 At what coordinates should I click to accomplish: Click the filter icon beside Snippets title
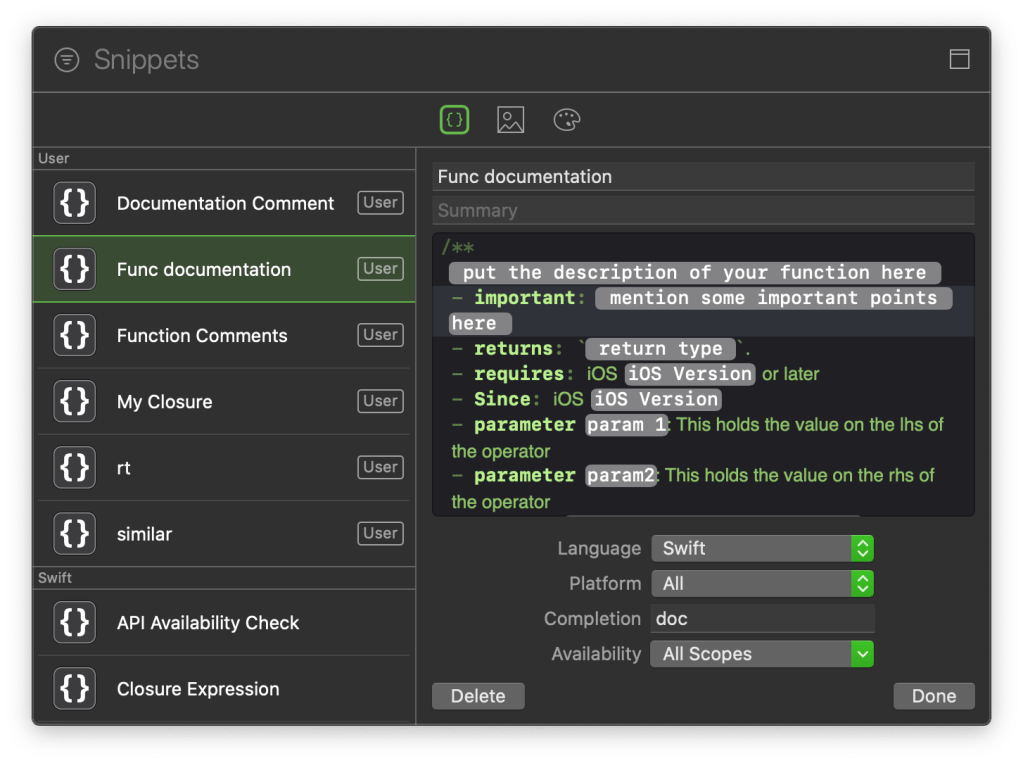(66, 60)
